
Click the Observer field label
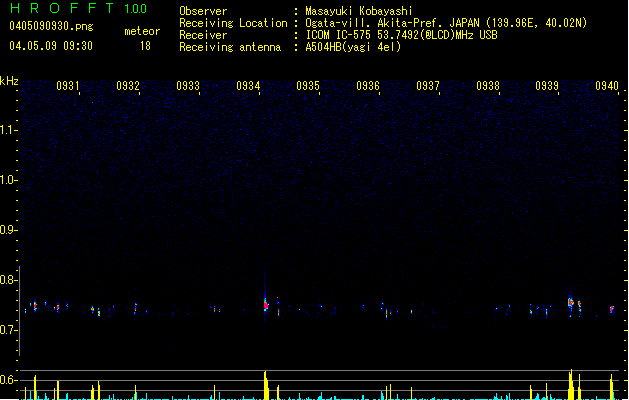tap(203, 11)
